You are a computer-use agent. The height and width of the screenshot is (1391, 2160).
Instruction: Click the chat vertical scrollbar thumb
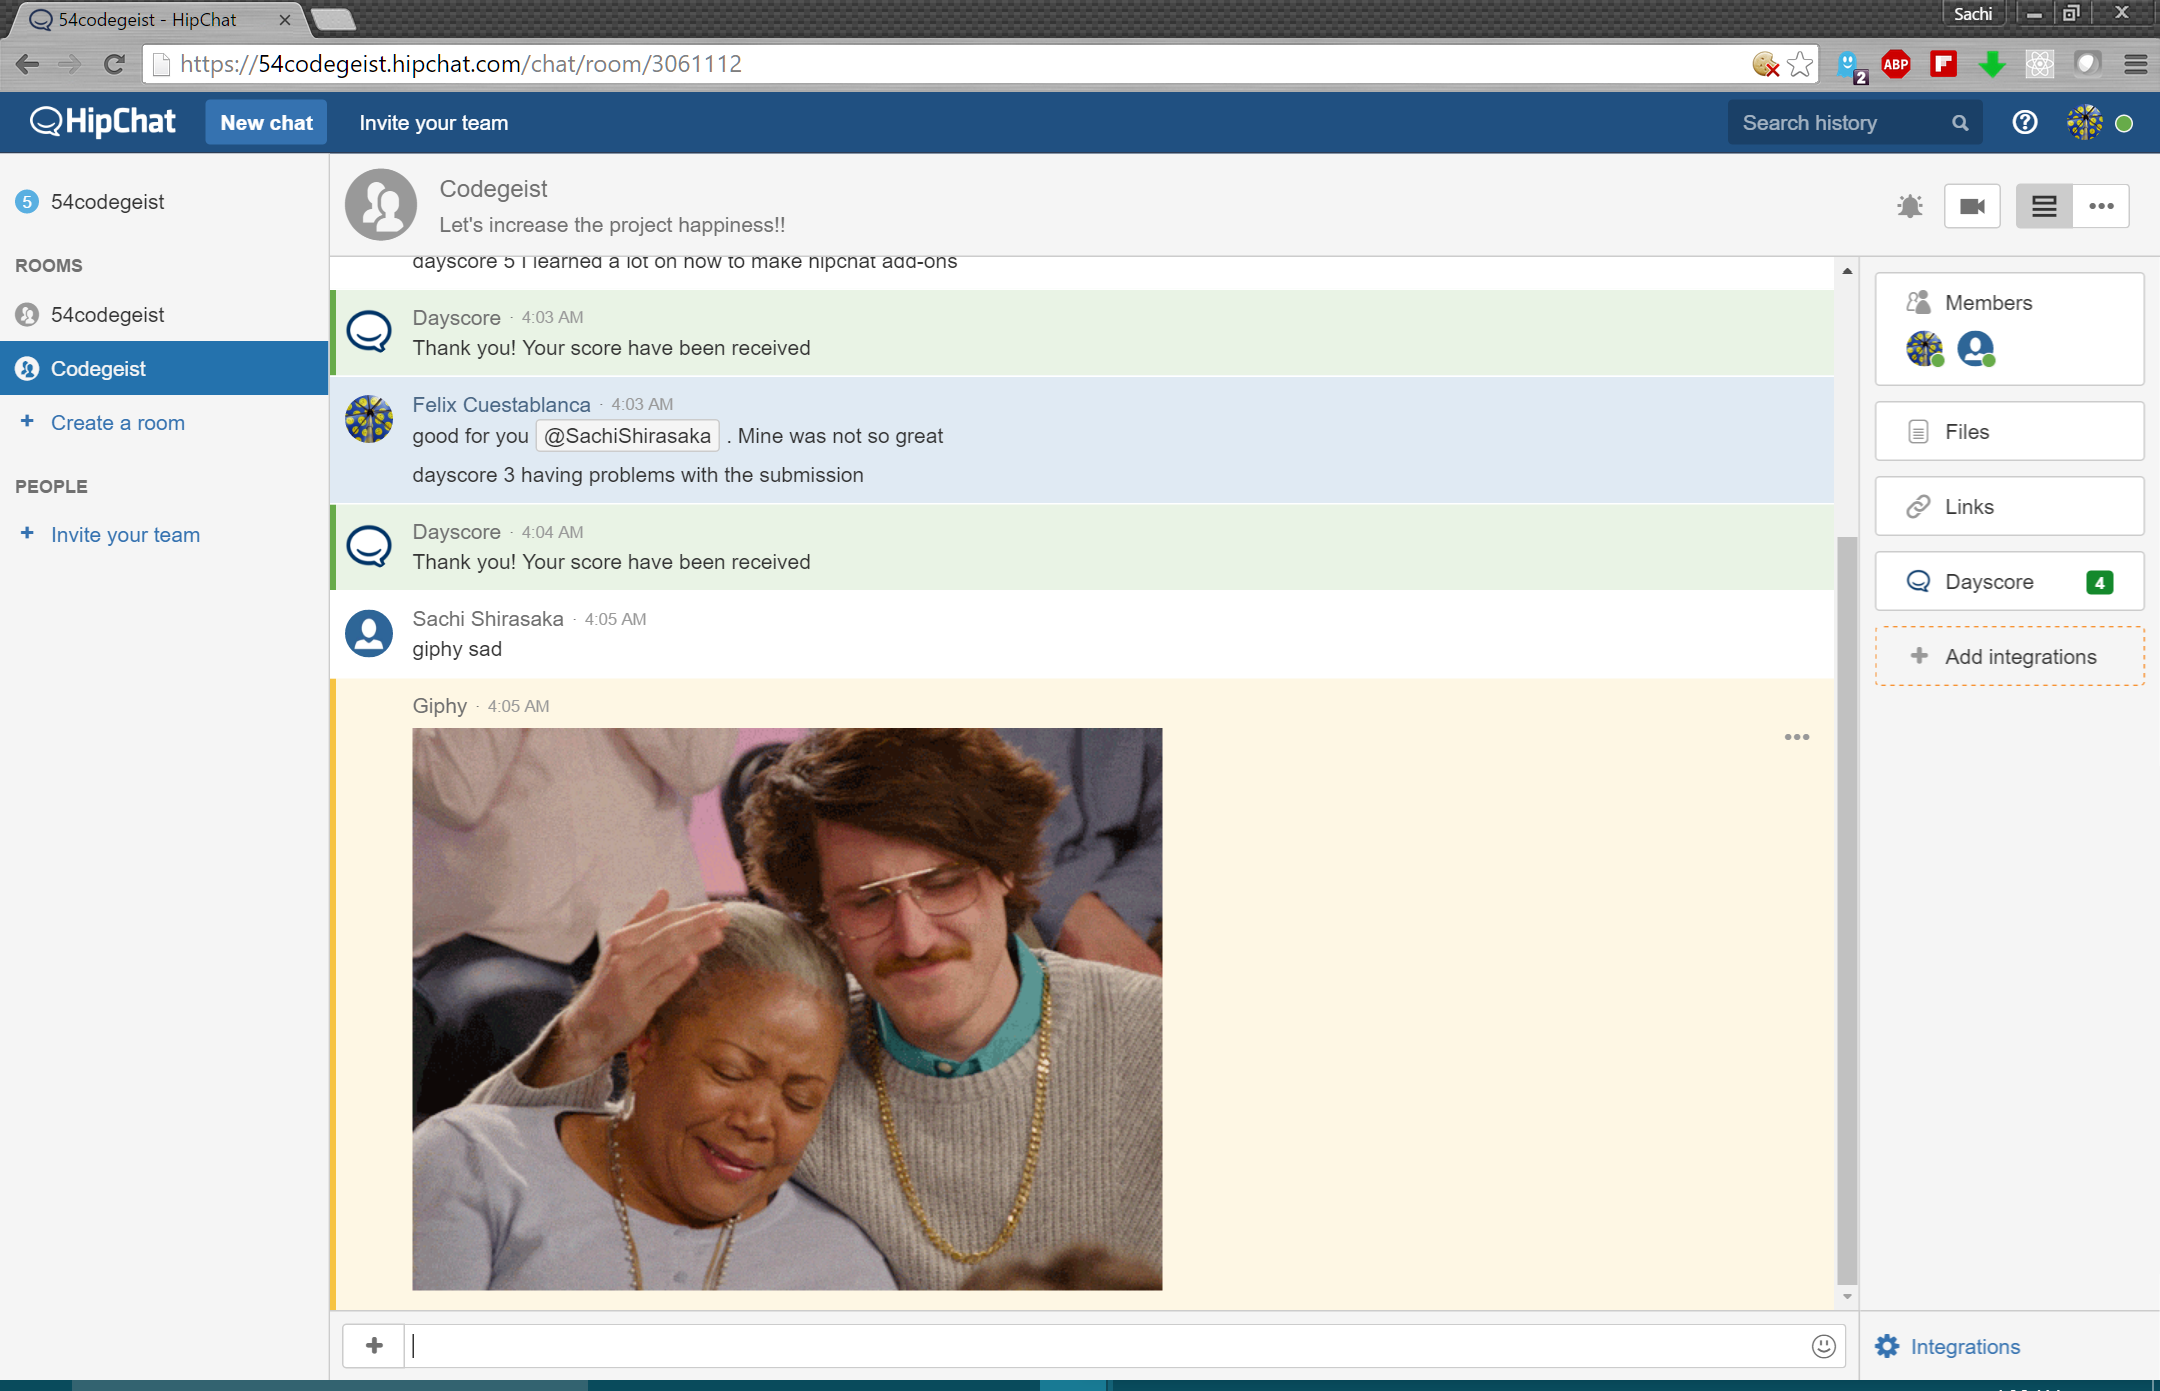[1846, 910]
